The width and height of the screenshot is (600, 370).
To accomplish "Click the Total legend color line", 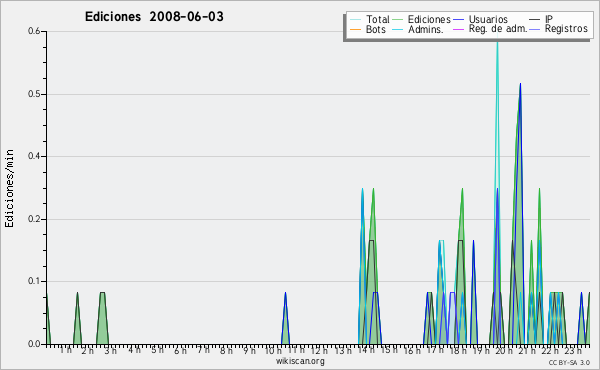I will click(x=355, y=20).
